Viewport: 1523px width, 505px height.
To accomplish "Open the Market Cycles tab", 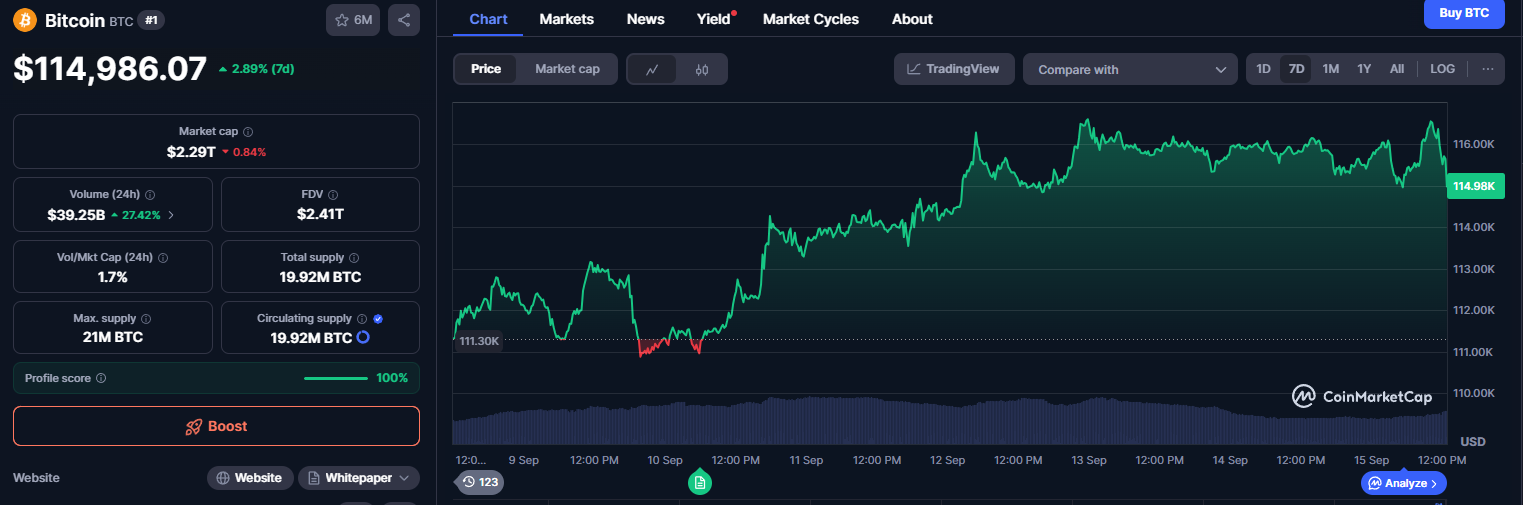I will coord(810,19).
